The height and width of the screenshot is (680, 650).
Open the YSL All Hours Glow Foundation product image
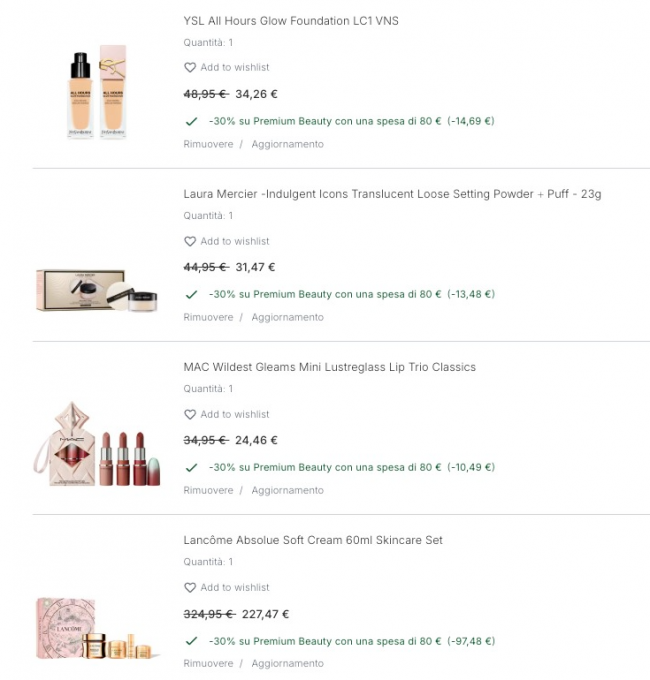[98, 92]
